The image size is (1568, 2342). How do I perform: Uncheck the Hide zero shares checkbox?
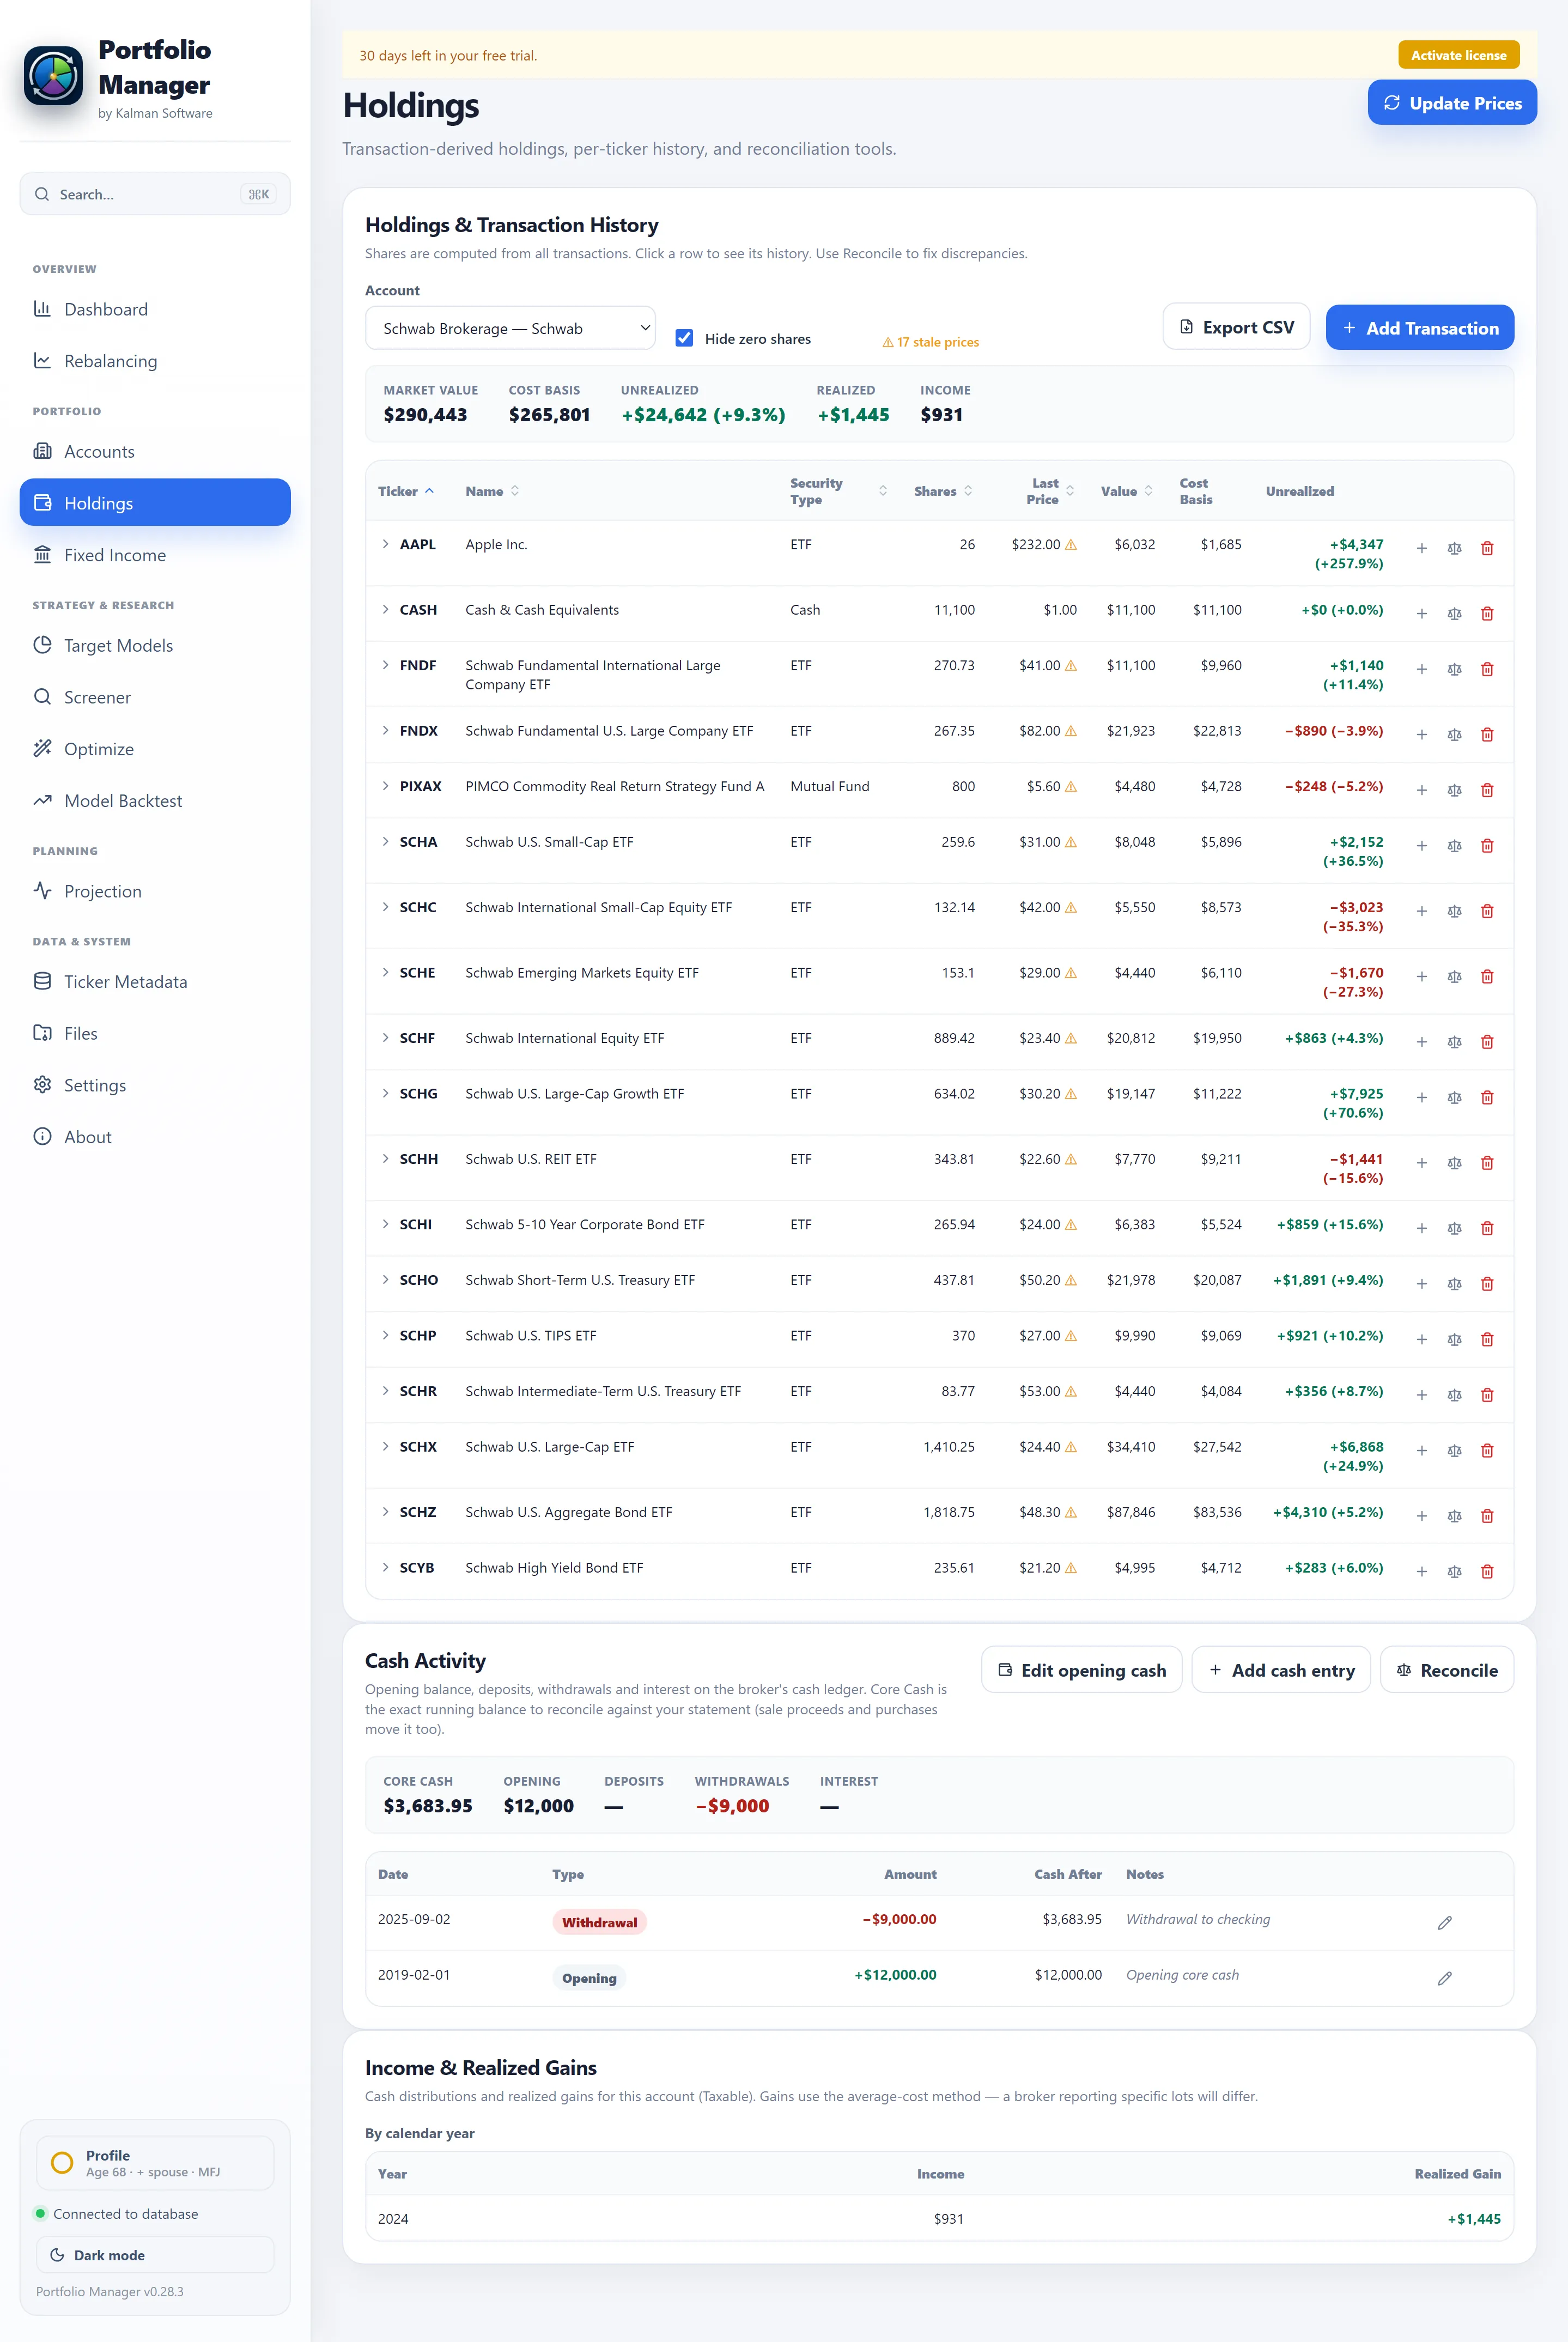click(684, 338)
